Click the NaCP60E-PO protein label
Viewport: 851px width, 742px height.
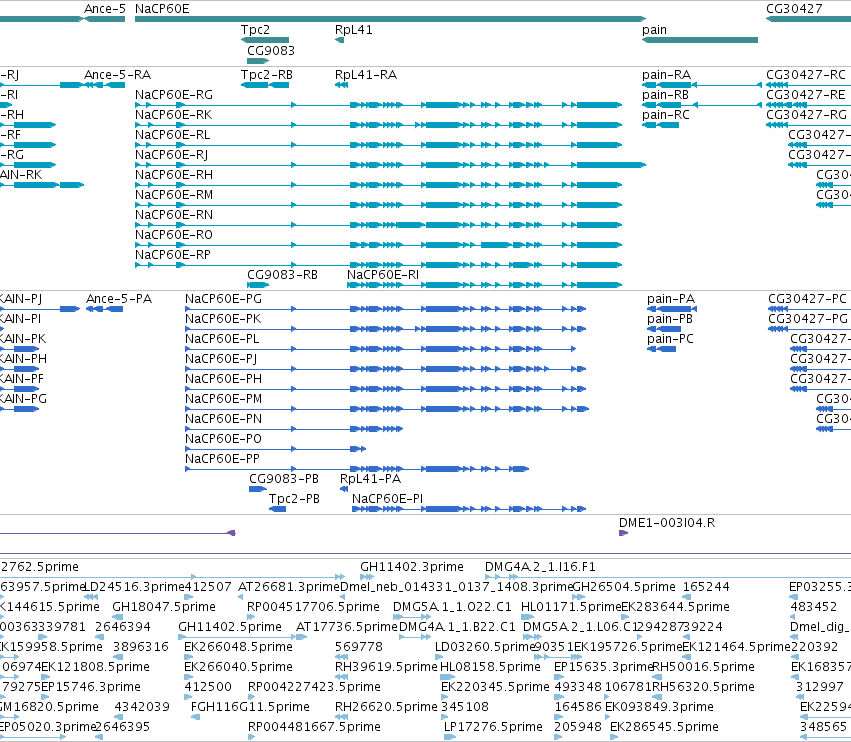[224, 439]
